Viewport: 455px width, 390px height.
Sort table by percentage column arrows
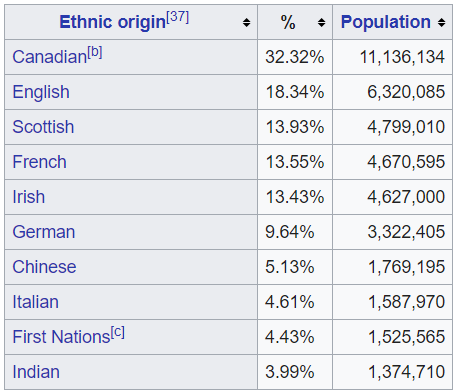(x=321, y=23)
